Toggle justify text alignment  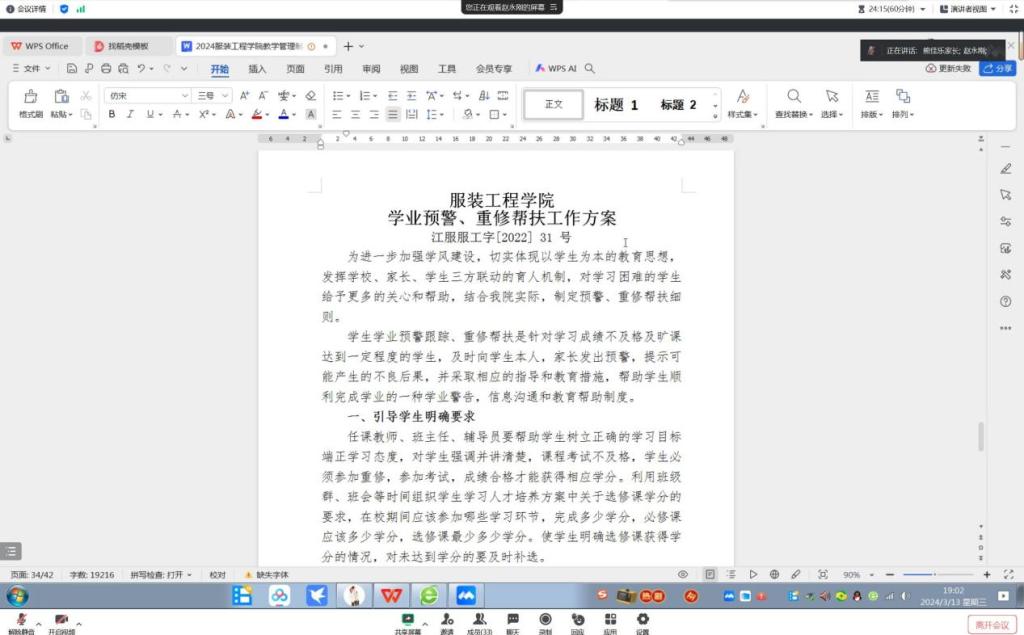(393, 115)
